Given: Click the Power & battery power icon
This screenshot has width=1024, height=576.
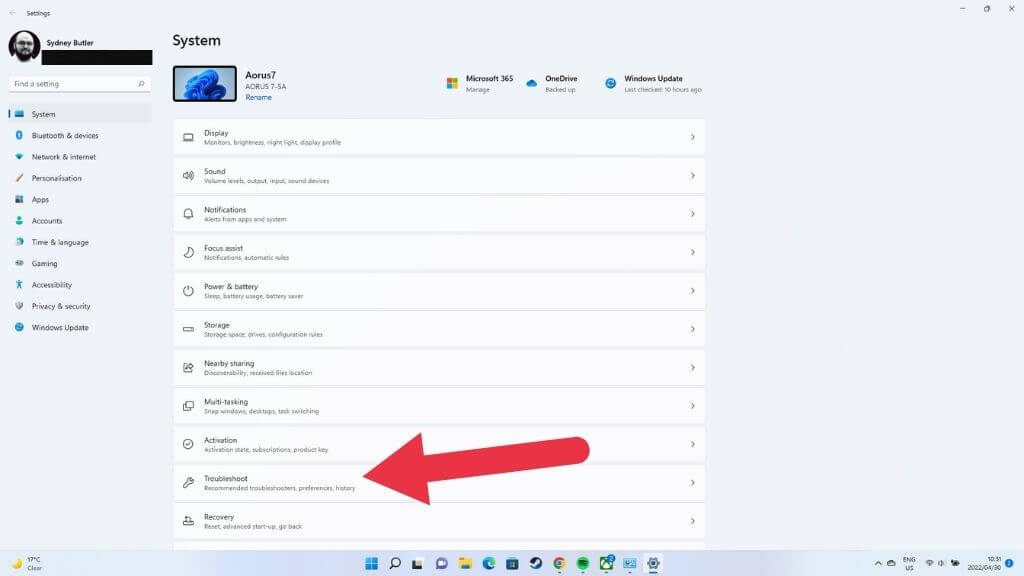Looking at the screenshot, I should 188,291.
